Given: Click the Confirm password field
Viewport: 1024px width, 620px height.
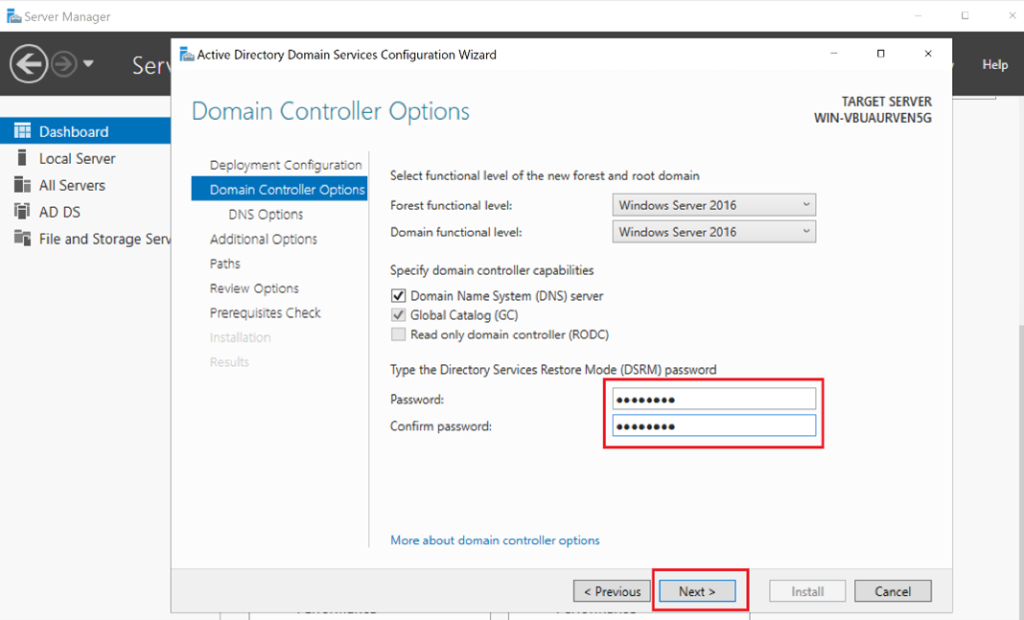Looking at the screenshot, I should click(714, 426).
